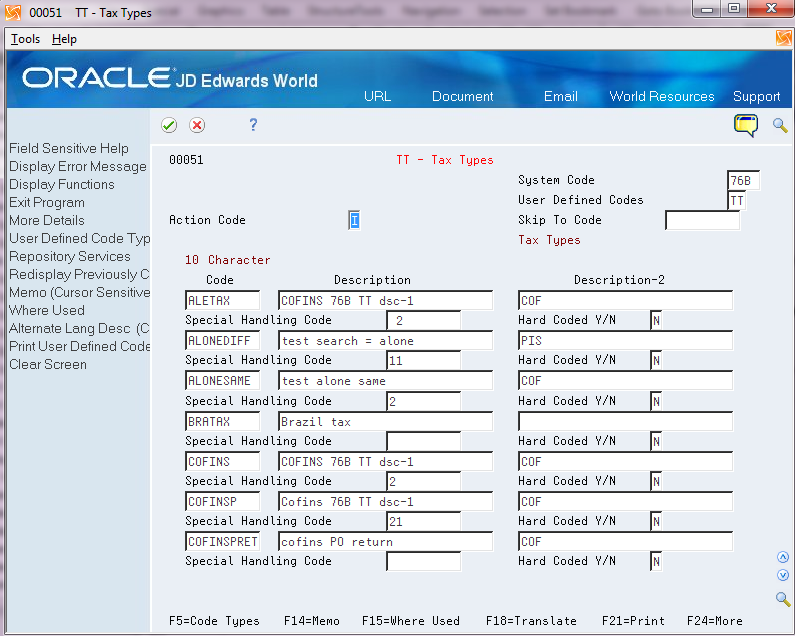The image size is (795, 636).
Task: Click More Details in sidebar
Action: [47, 220]
